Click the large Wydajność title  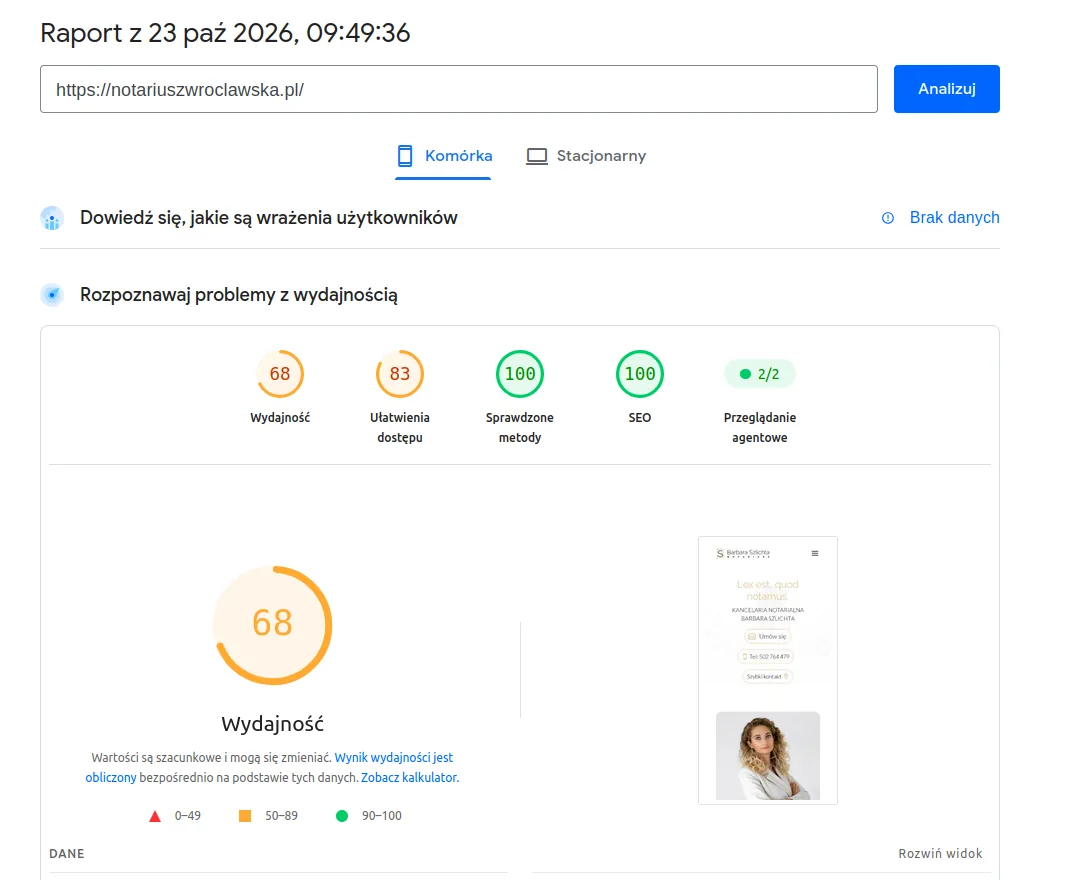coord(273,724)
